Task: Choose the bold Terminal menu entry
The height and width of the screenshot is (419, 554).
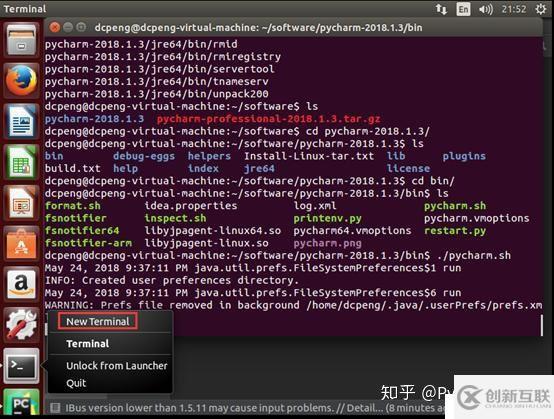Action: (88, 344)
